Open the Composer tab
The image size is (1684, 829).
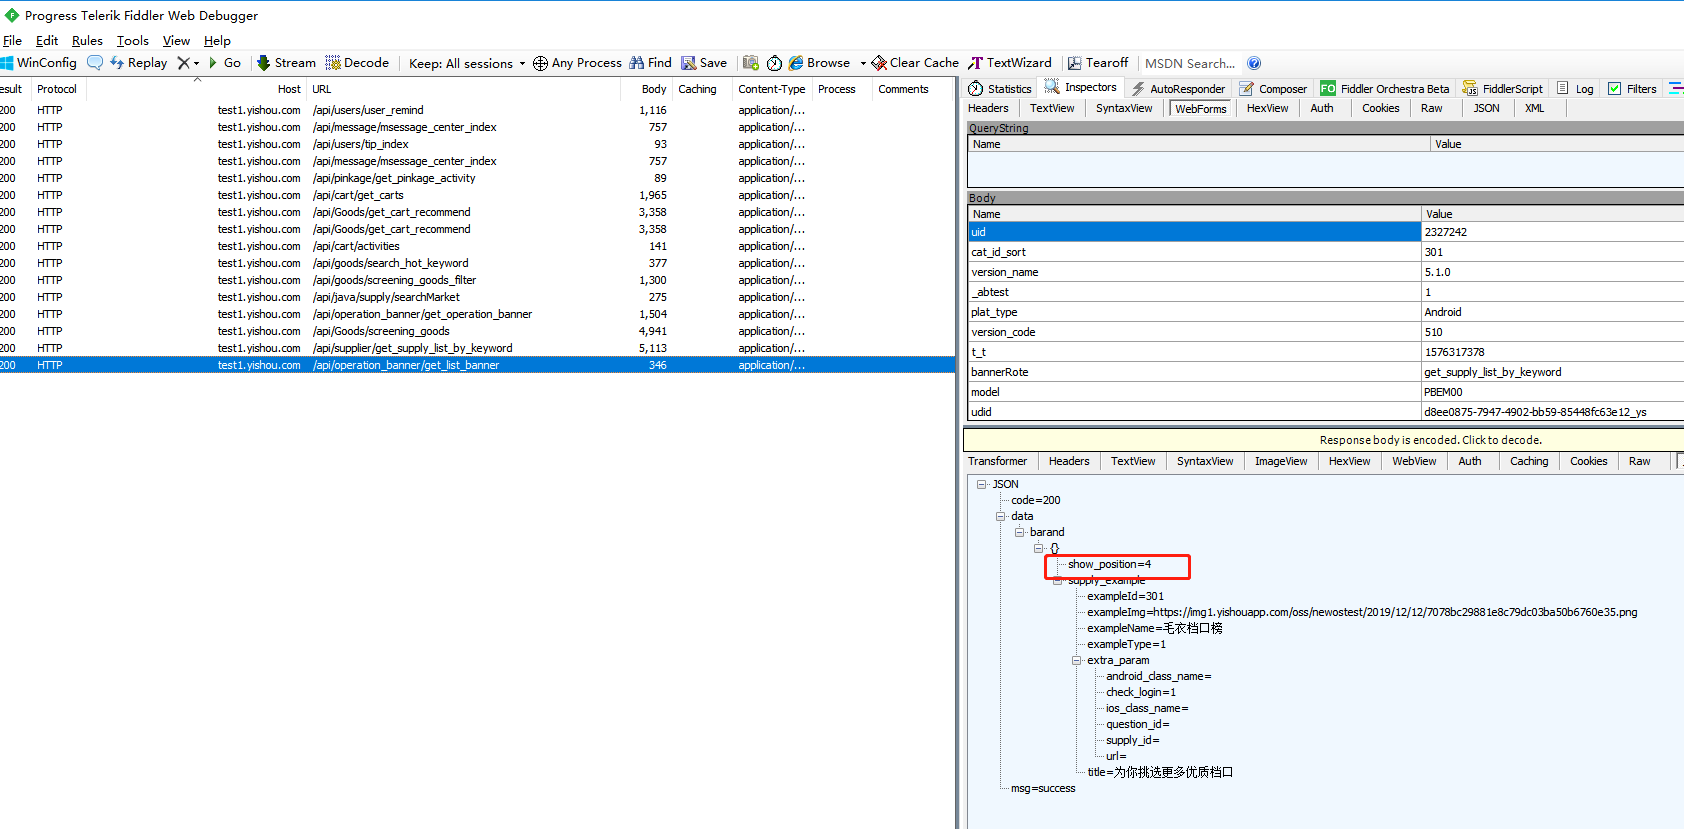1273,89
